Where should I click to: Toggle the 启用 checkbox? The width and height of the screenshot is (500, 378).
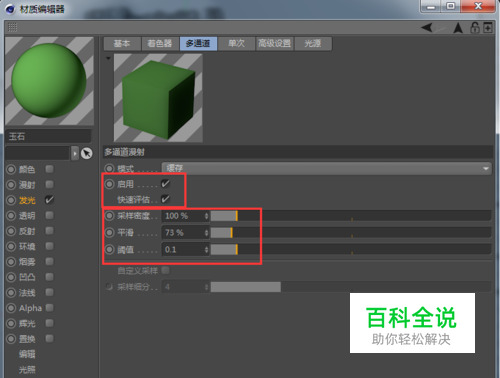click(x=165, y=184)
